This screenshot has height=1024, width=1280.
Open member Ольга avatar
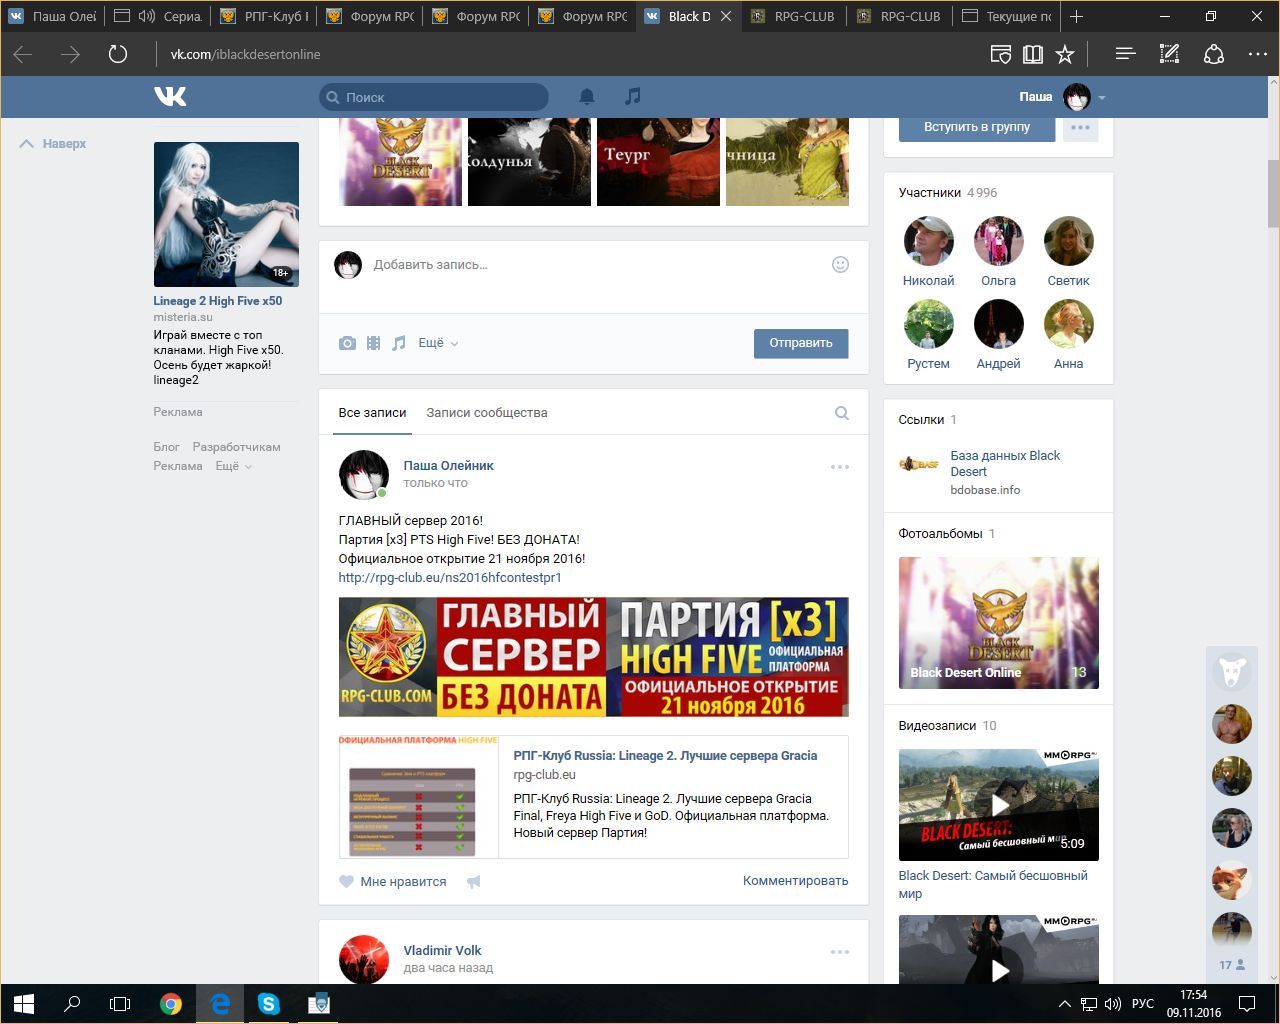(x=998, y=241)
